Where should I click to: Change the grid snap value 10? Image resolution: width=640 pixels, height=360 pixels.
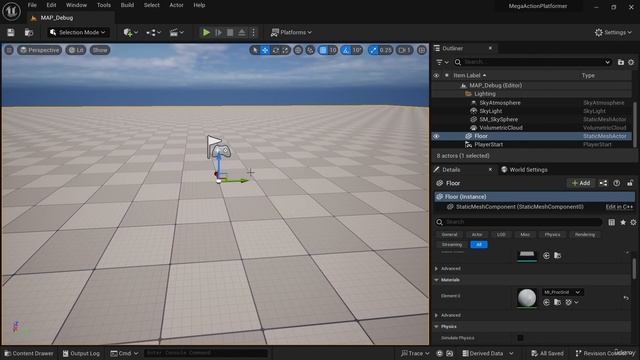tap(333, 50)
